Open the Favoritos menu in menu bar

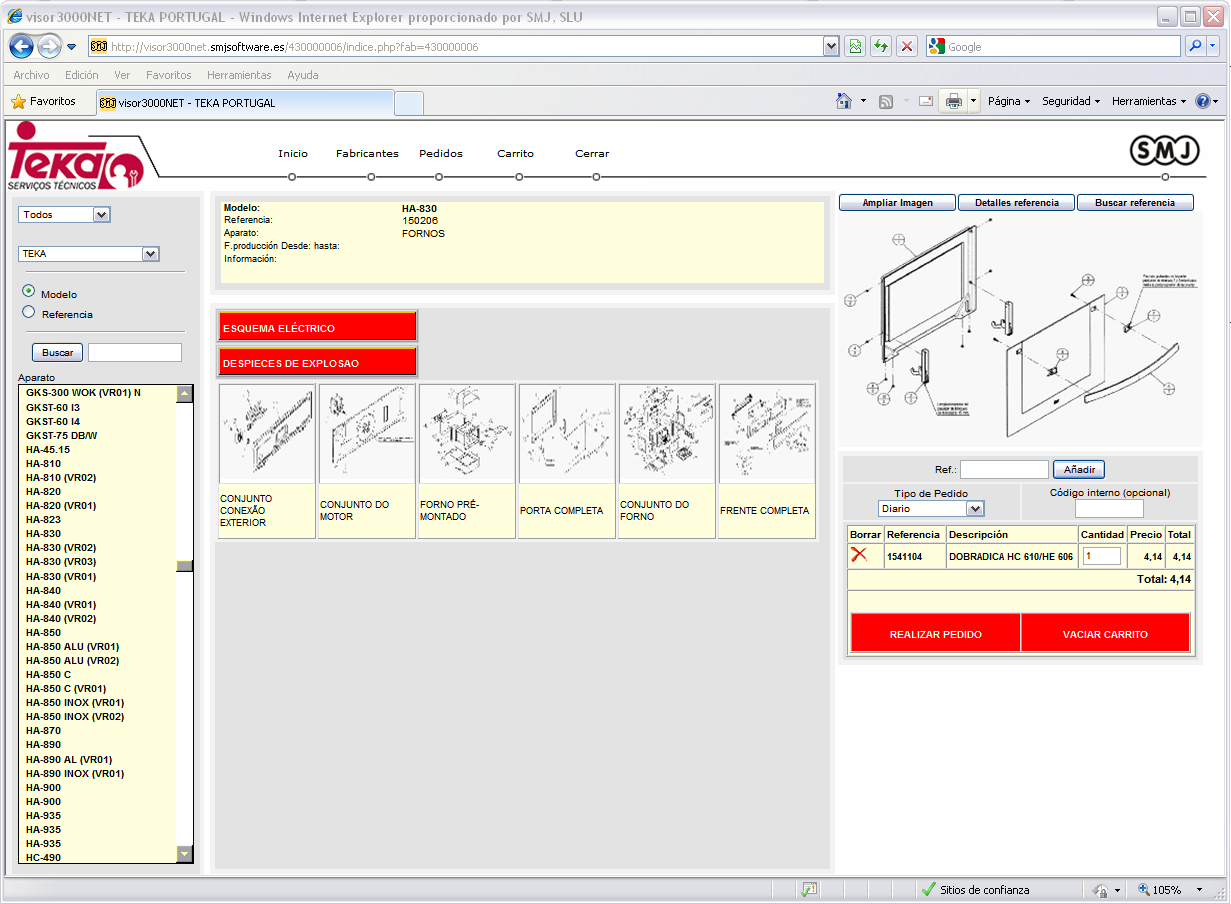168,75
